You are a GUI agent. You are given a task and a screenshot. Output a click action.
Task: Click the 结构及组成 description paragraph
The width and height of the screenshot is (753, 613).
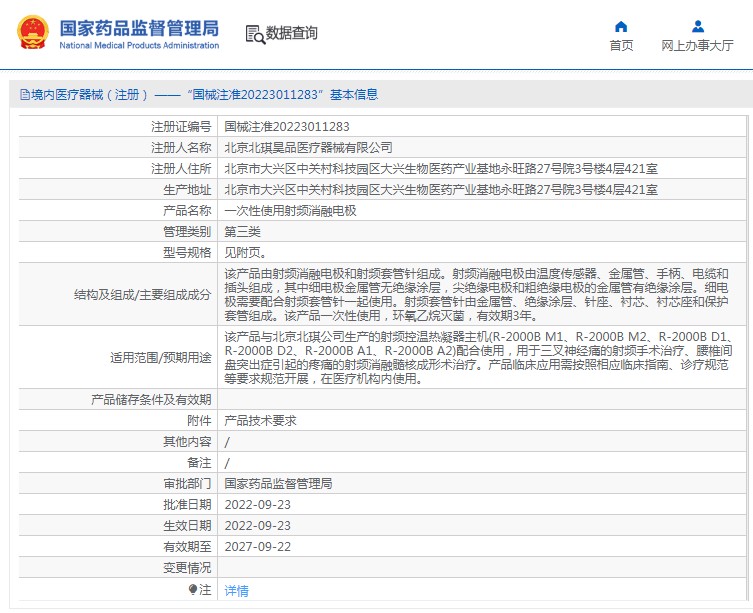tap(476, 294)
